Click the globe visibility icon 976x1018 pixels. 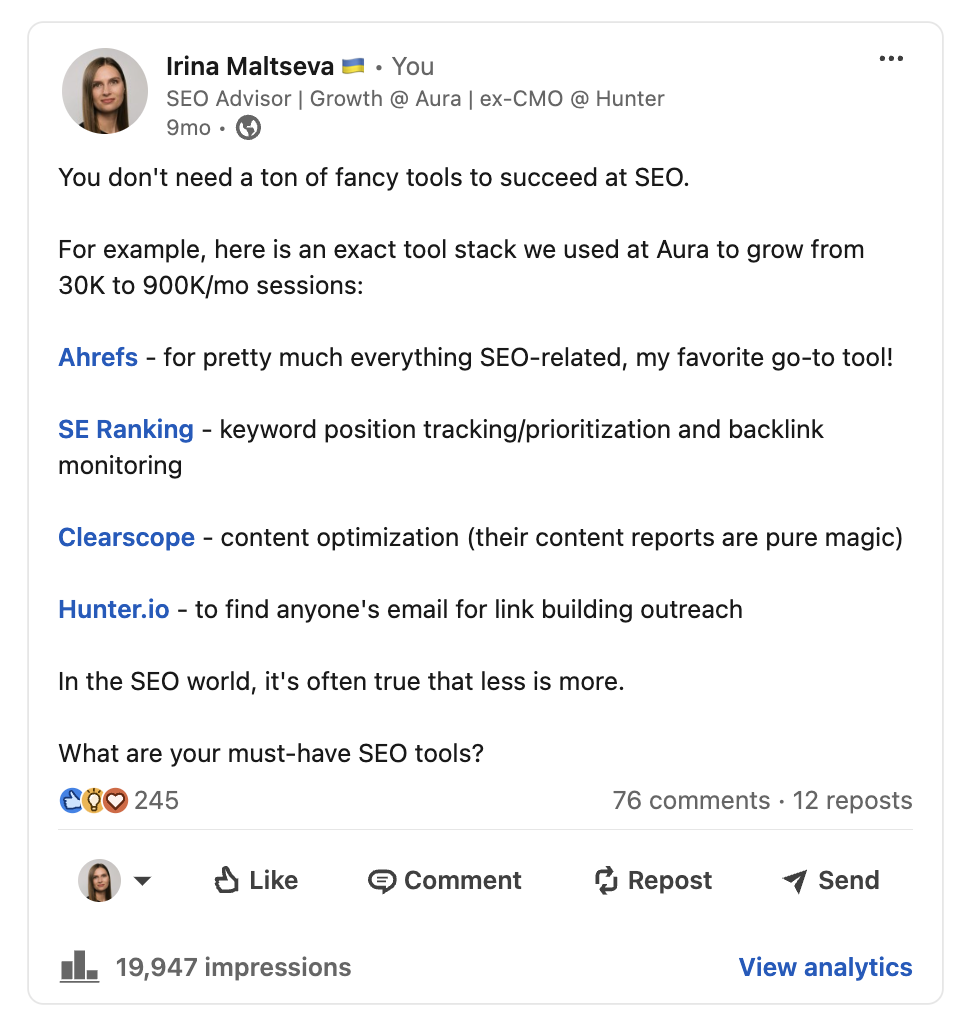coord(248,127)
